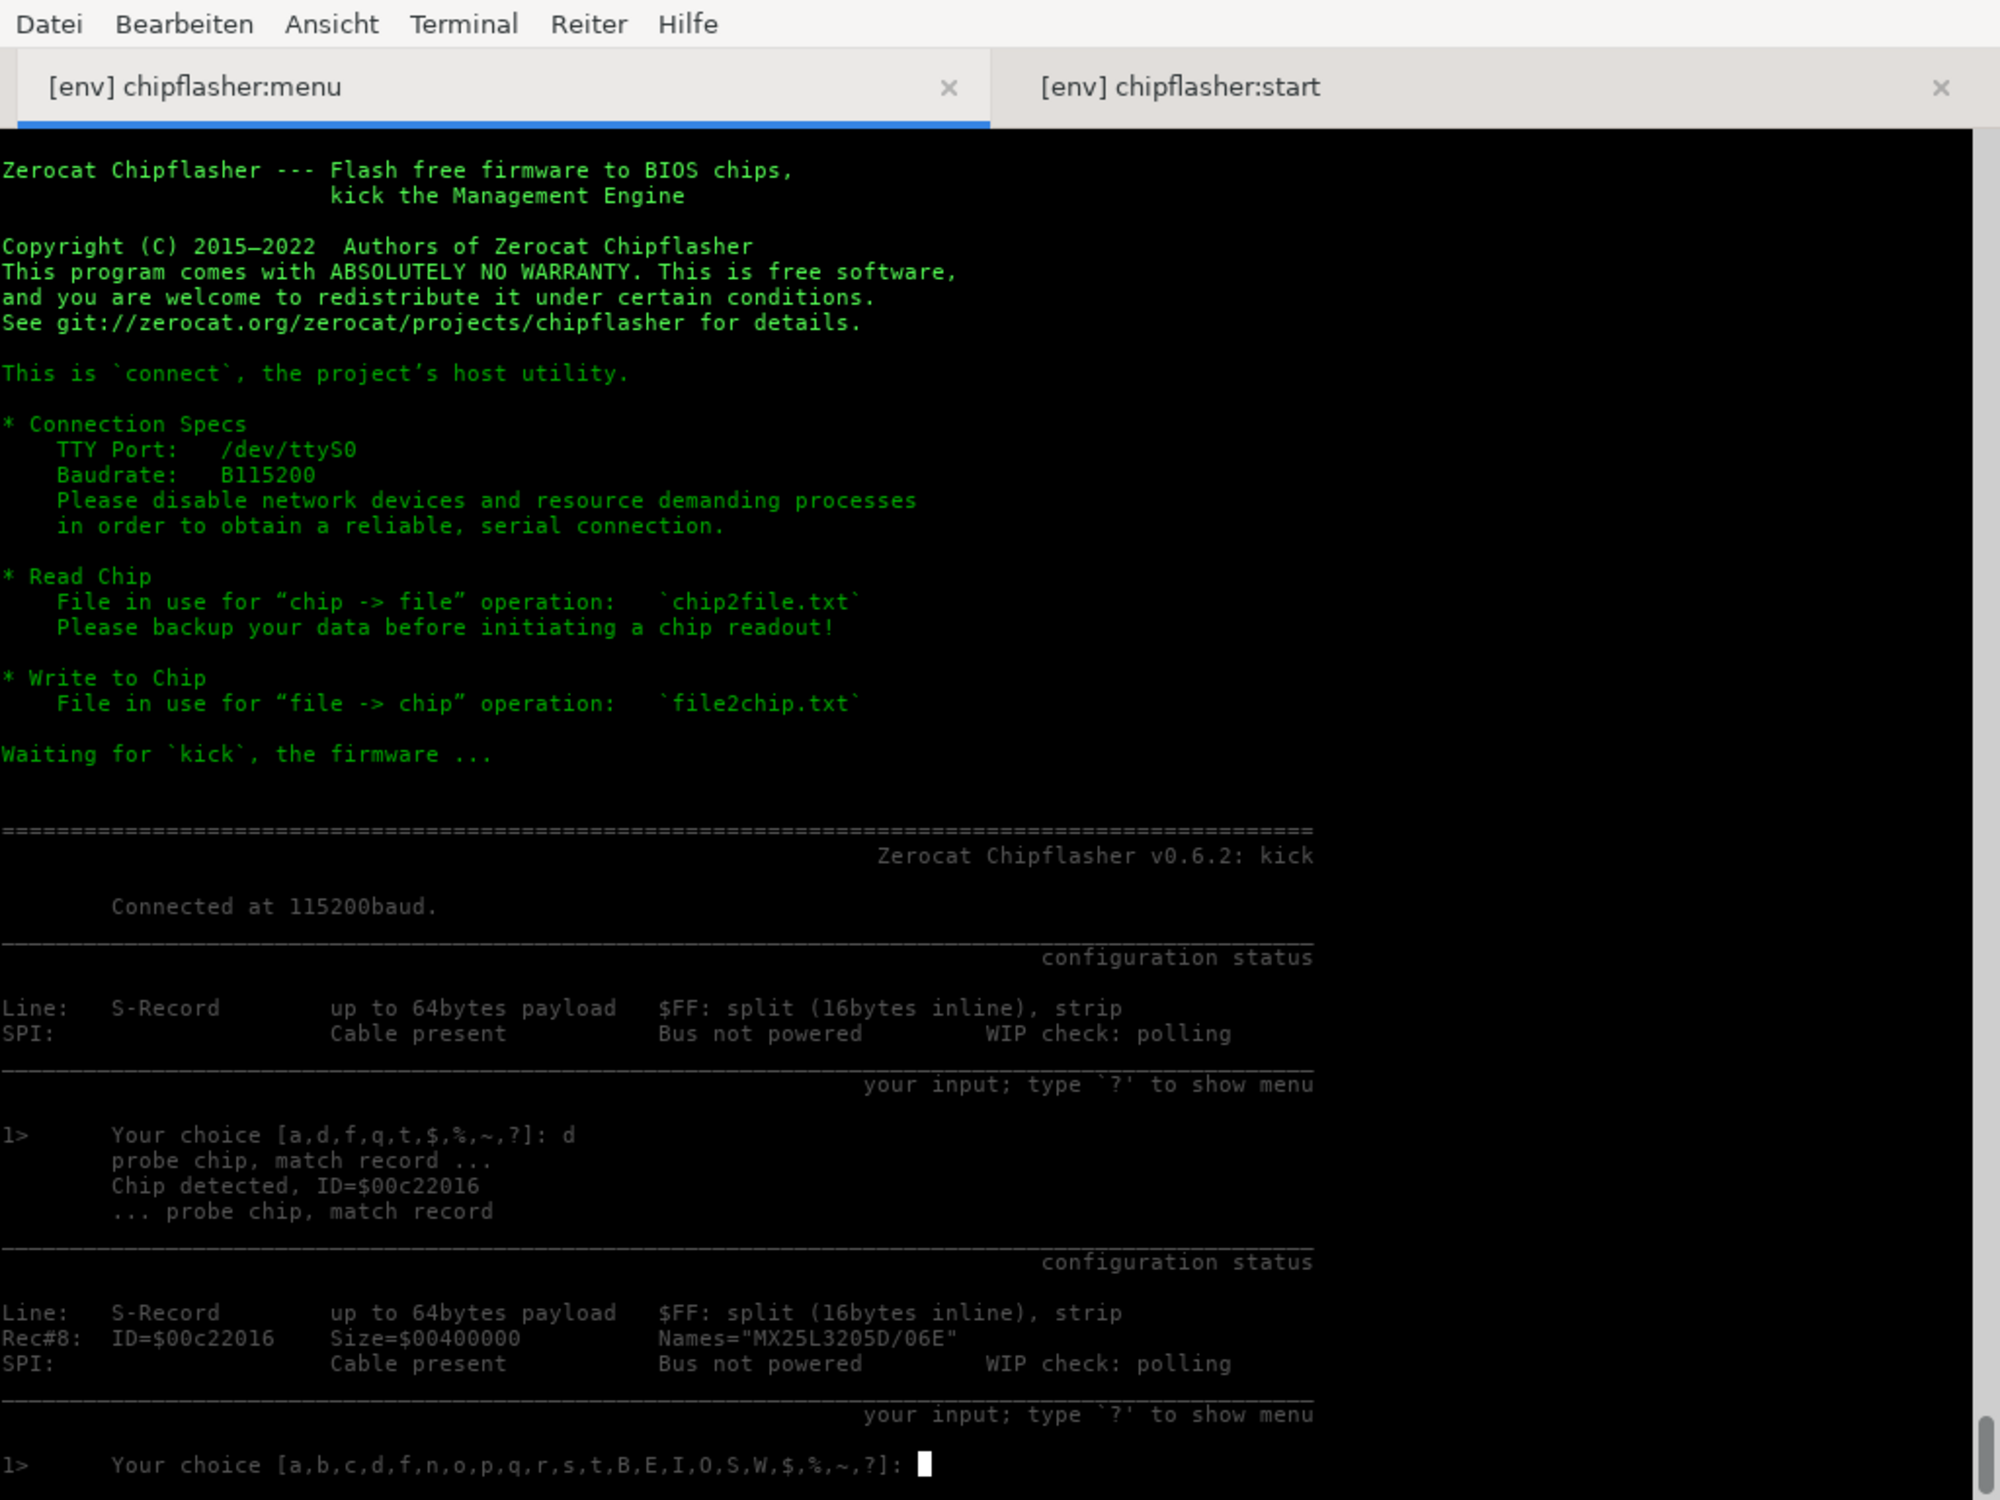The height and width of the screenshot is (1500, 2000).
Task: Click 'This is `connect`, the project's host utility.'
Action: (315, 374)
